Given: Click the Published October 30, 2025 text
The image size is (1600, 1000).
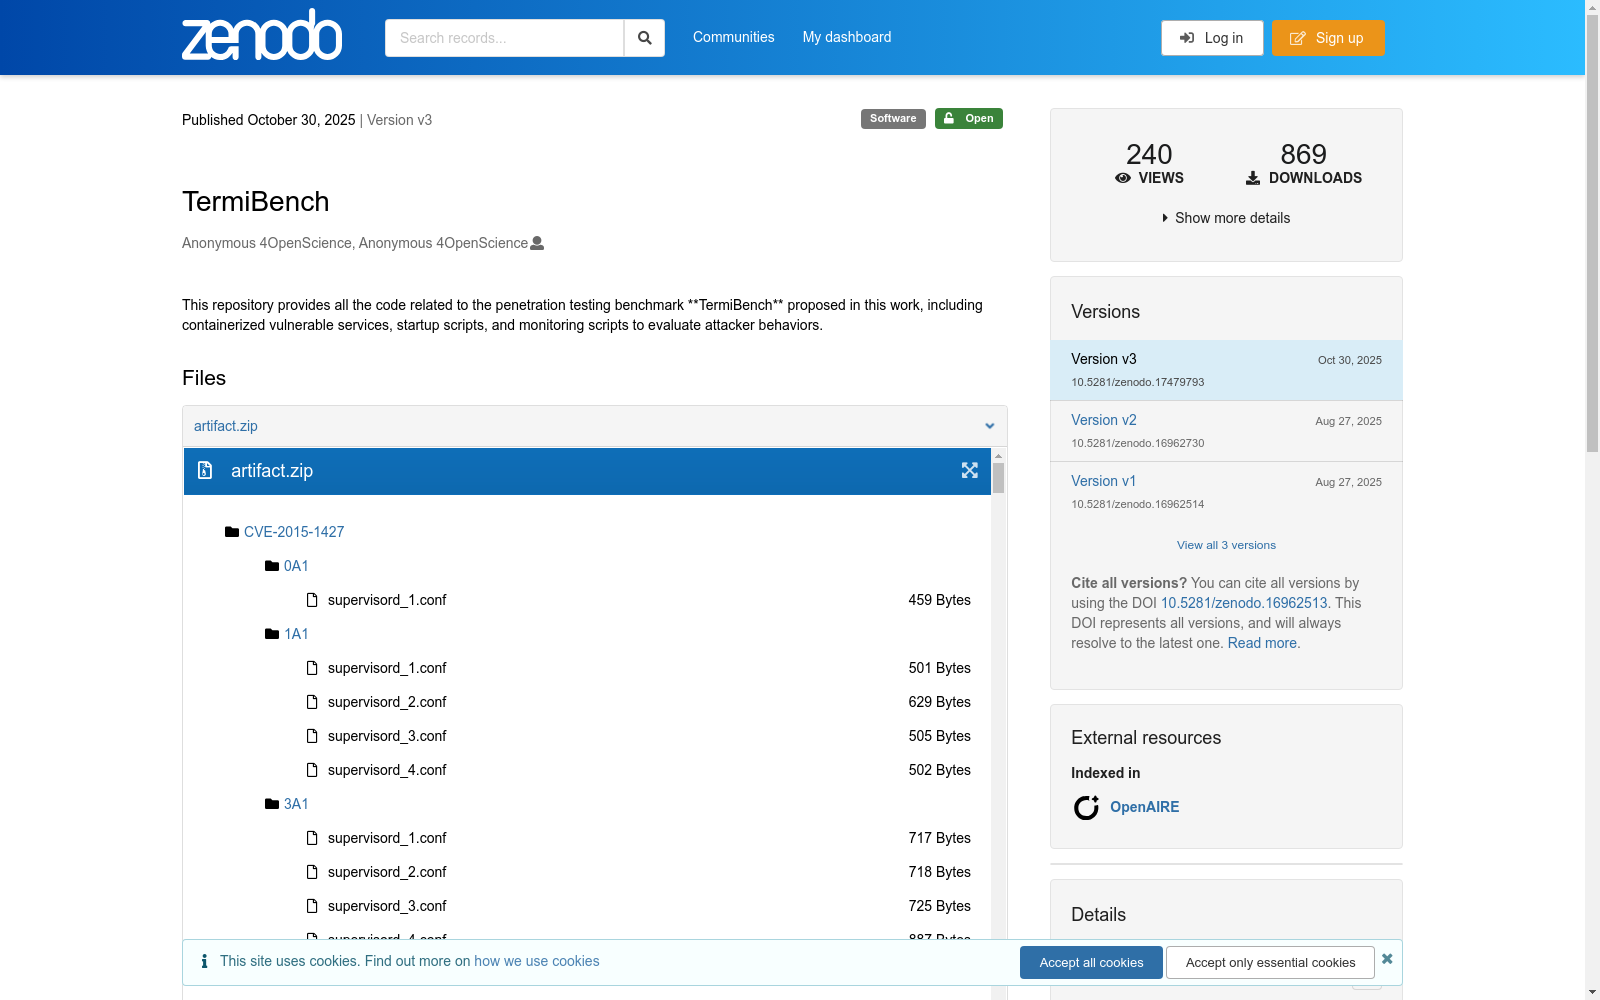Looking at the screenshot, I should 269,120.
